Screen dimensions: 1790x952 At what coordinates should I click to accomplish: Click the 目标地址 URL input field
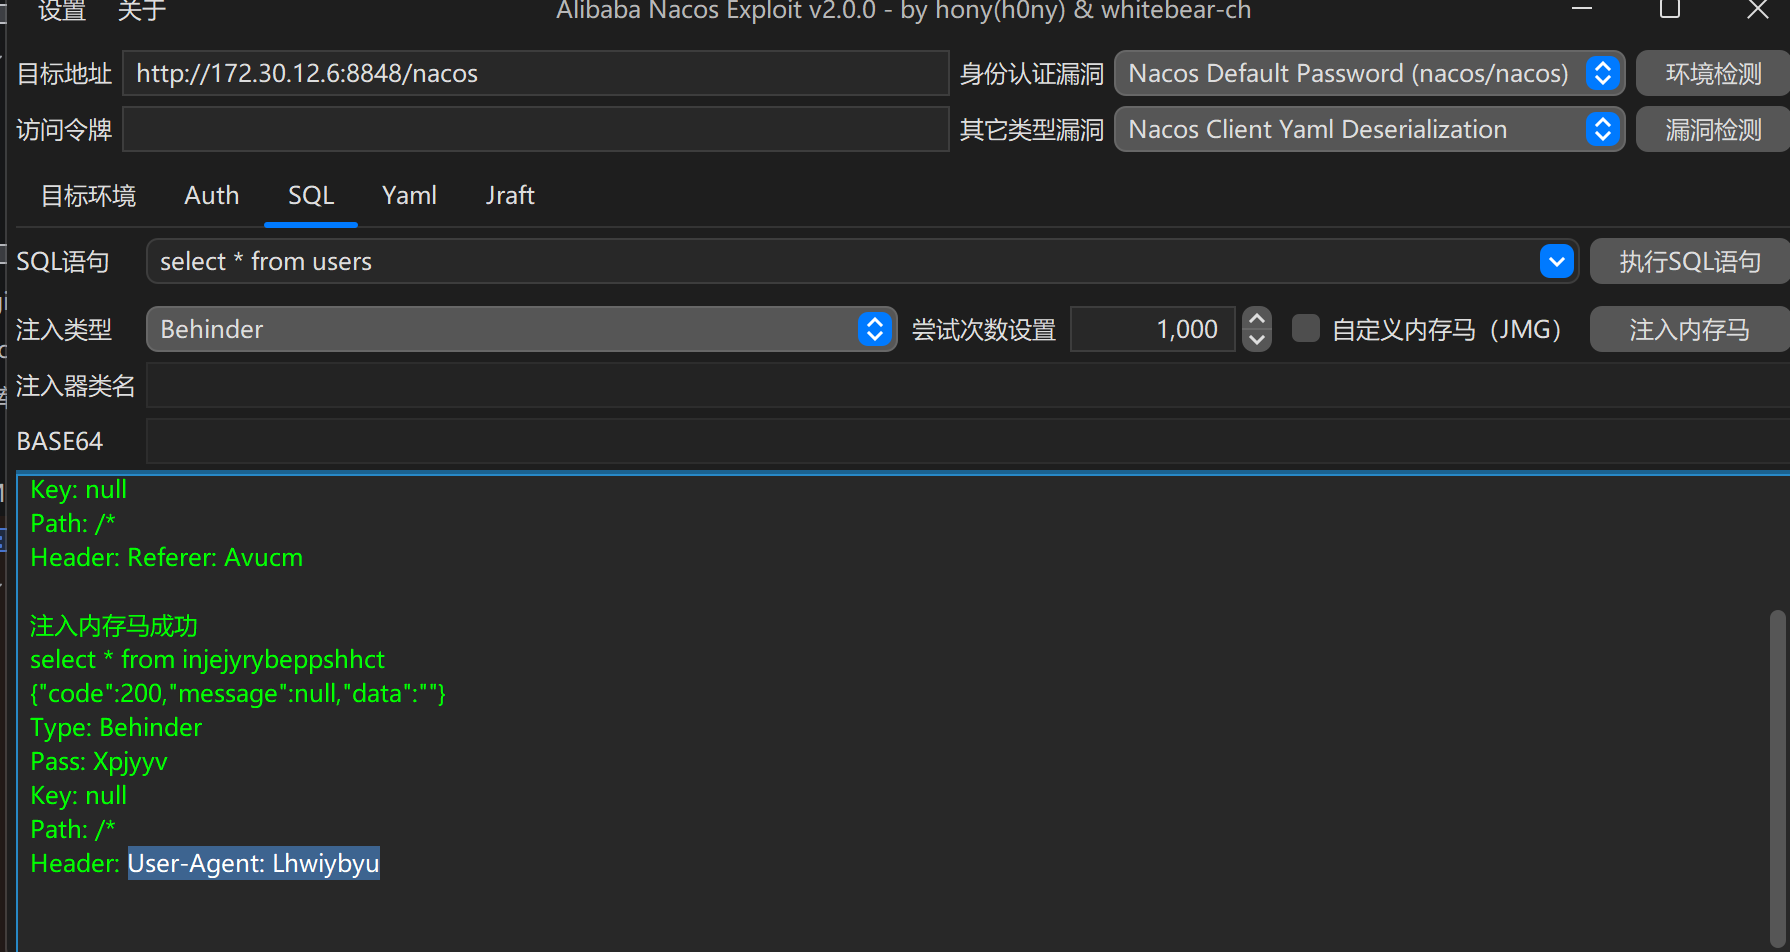(535, 74)
